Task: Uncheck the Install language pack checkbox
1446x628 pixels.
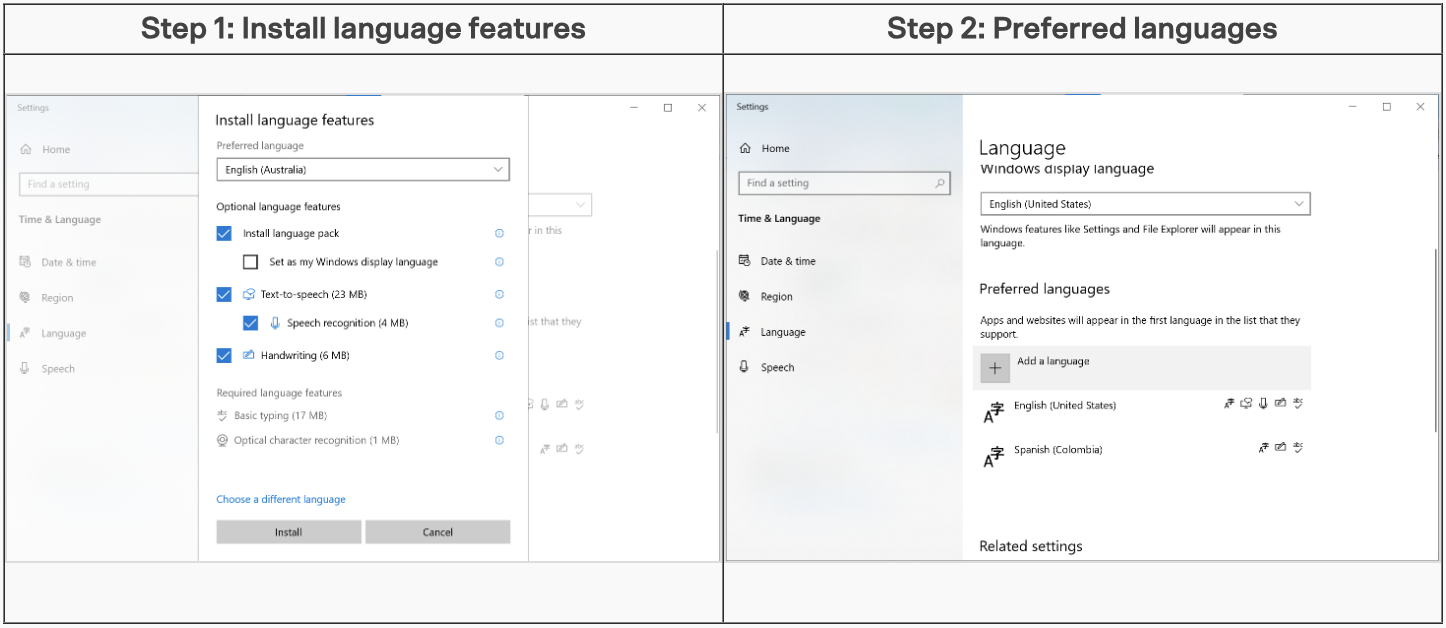Action: click(x=224, y=234)
